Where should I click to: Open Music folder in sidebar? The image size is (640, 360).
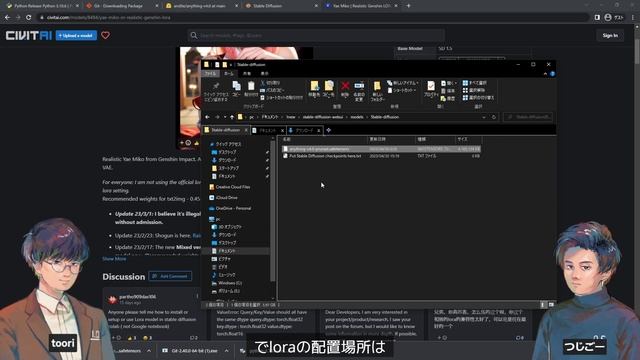click(223, 275)
